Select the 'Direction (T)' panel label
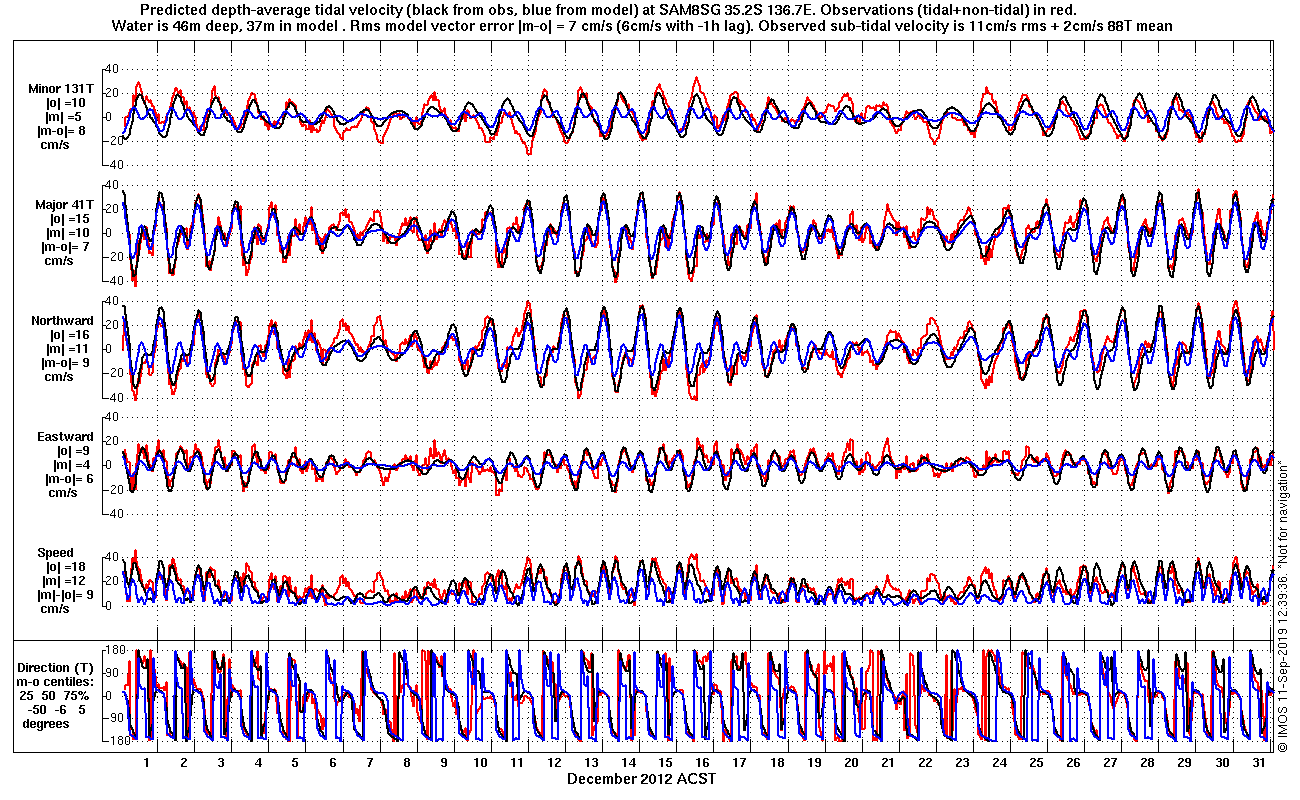Screen dimensions: 1300x800 pyautogui.click(x=57, y=668)
